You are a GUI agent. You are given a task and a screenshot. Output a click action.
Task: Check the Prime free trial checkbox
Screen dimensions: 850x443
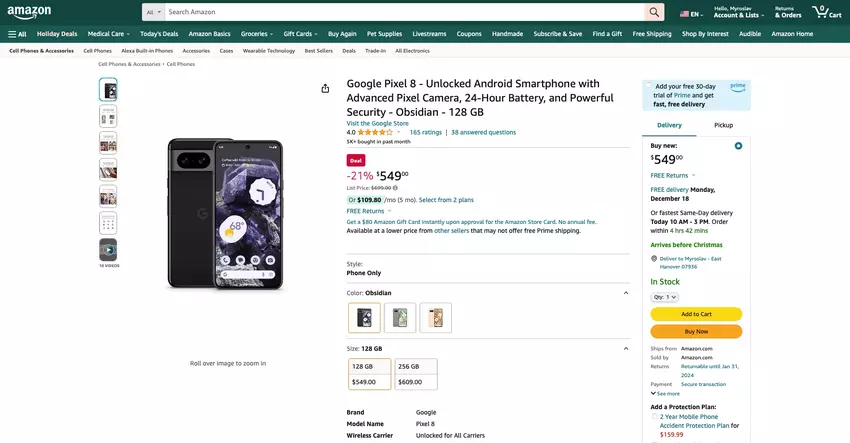648,87
